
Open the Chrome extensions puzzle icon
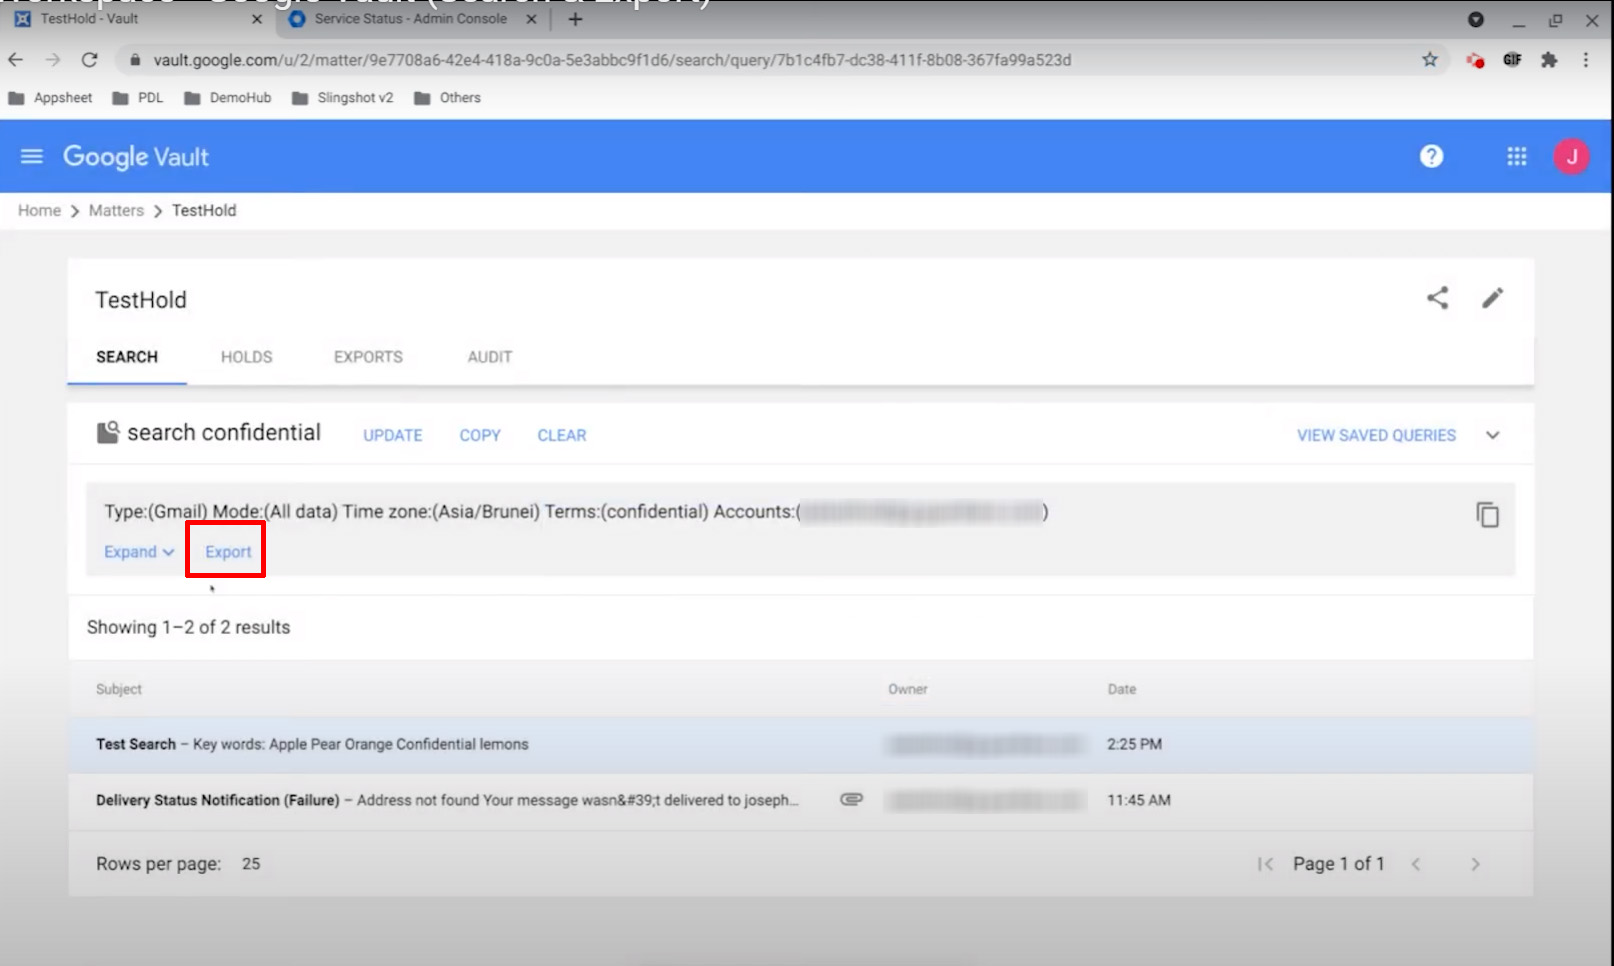(x=1549, y=60)
